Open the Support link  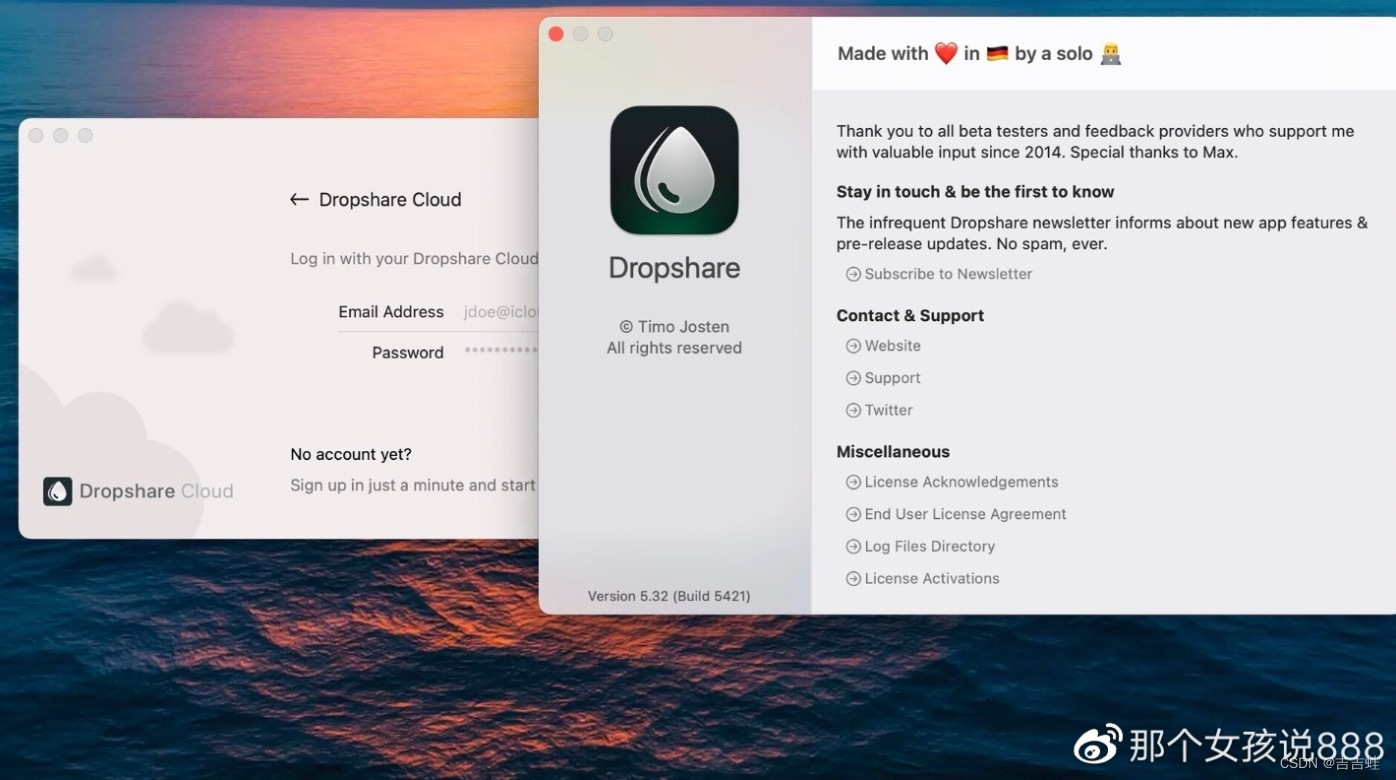[x=893, y=378]
